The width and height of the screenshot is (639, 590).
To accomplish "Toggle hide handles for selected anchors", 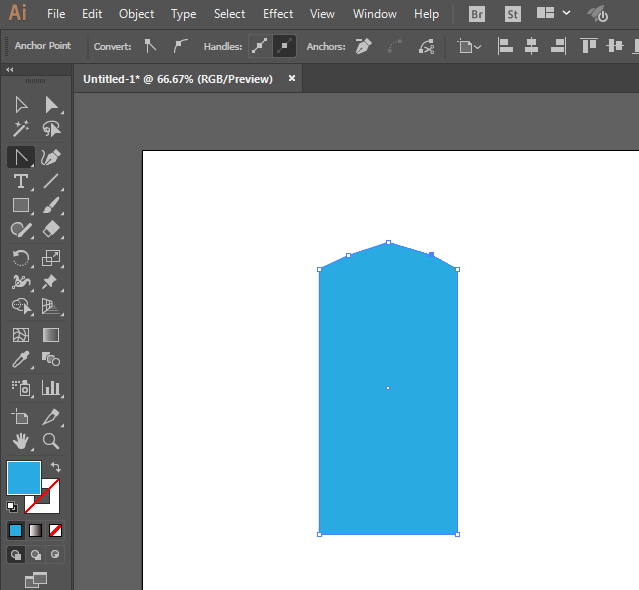I will pyautogui.click(x=284, y=46).
